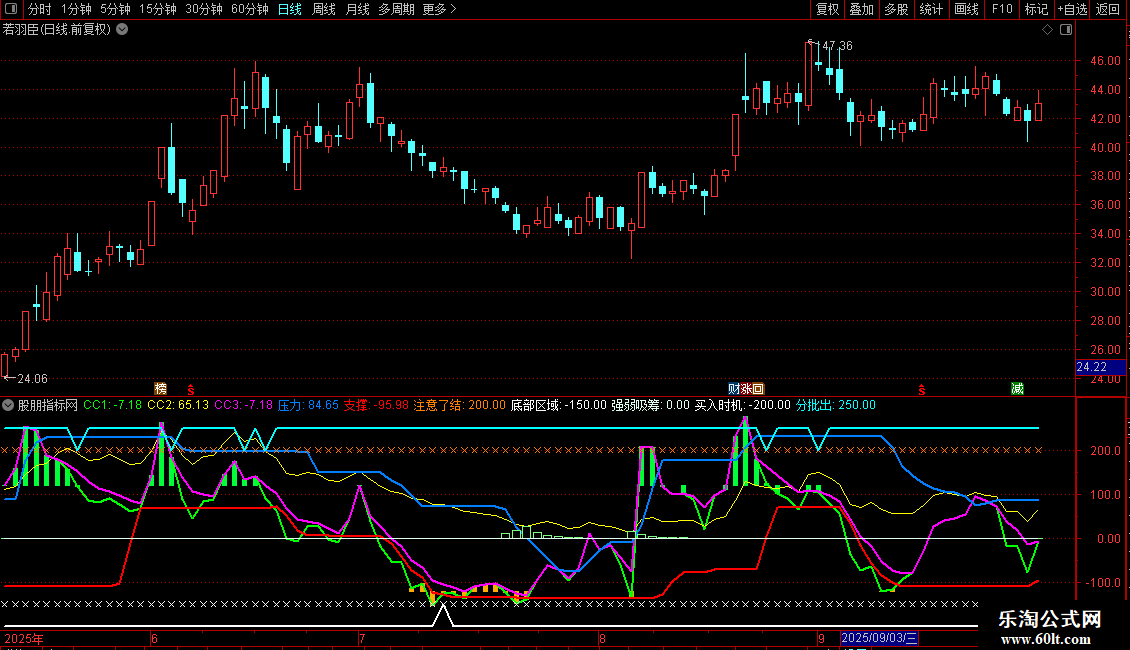The image size is (1130, 650).
Task: Select the 5分钟 period tab
Action: [115, 9]
